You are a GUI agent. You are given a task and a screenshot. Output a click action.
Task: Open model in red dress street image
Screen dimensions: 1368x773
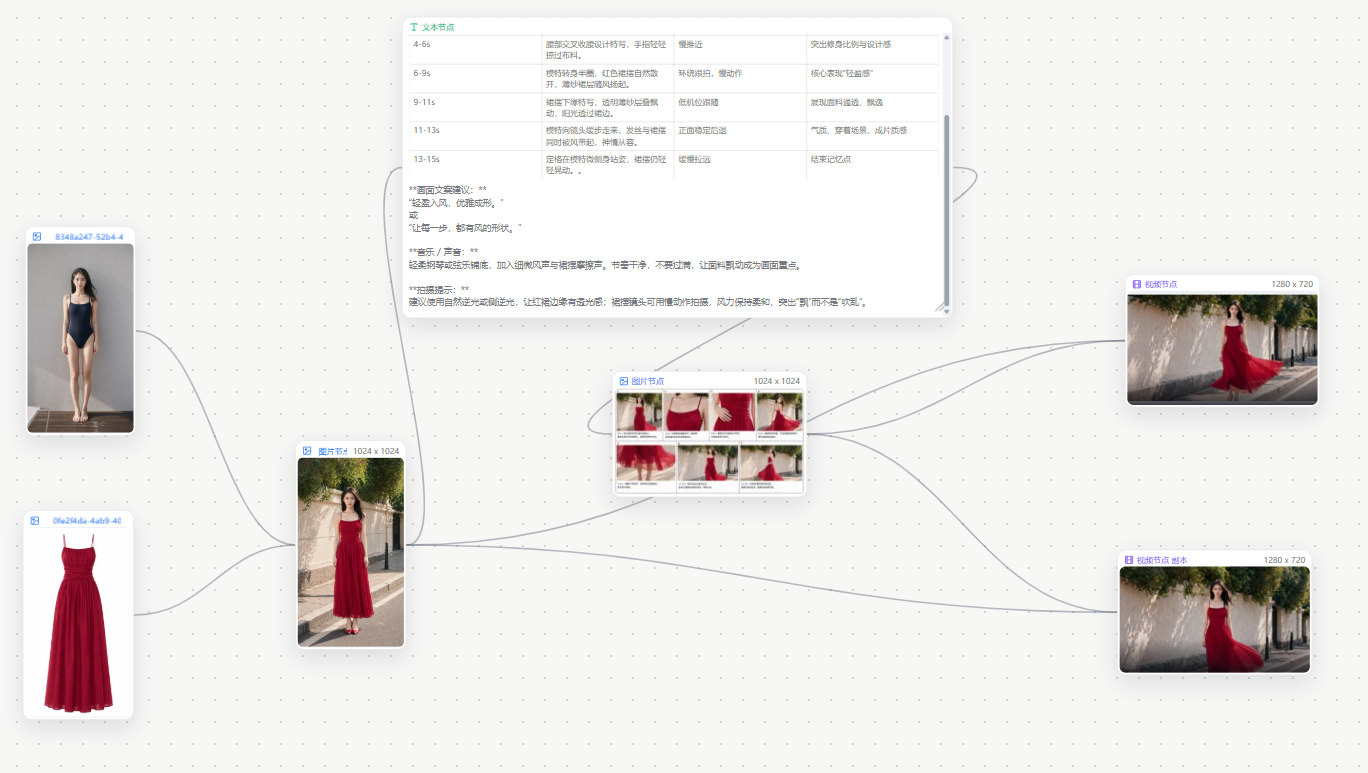point(351,552)
